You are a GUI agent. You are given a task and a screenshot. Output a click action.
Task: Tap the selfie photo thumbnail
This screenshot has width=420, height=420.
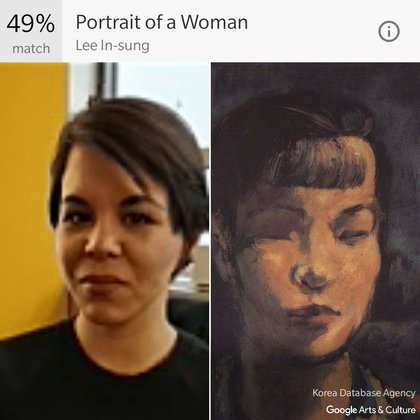[104, 241]
